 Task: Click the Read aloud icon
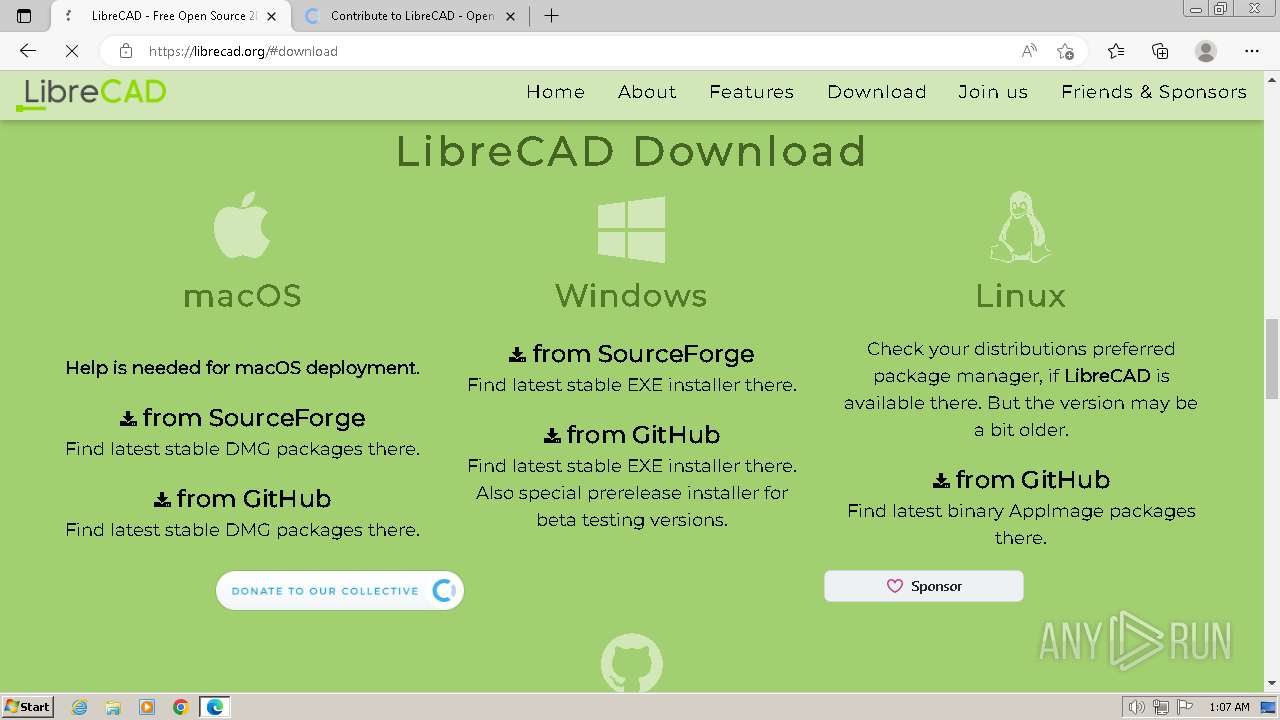pos(1029,51)
